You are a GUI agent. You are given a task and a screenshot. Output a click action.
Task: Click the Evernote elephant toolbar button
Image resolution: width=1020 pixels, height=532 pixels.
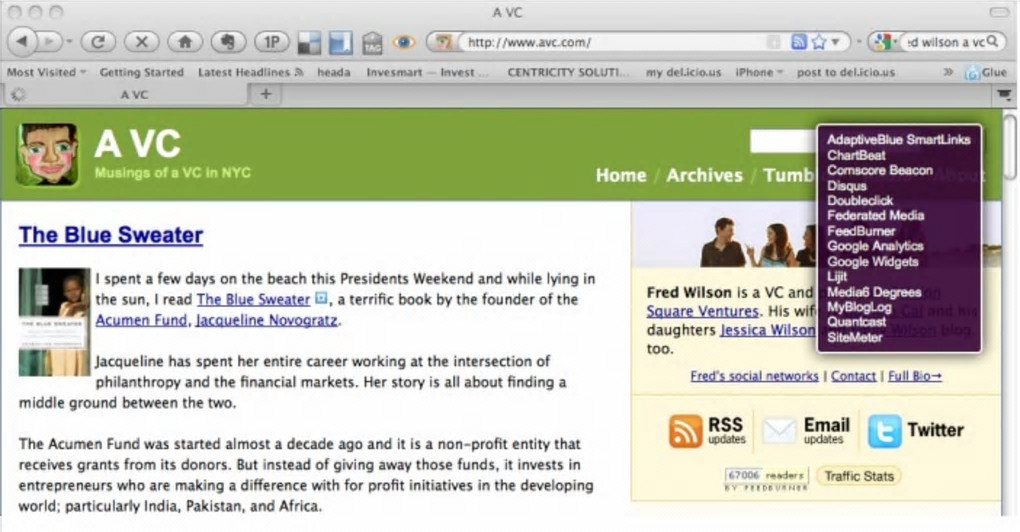[x=228, y=42]
